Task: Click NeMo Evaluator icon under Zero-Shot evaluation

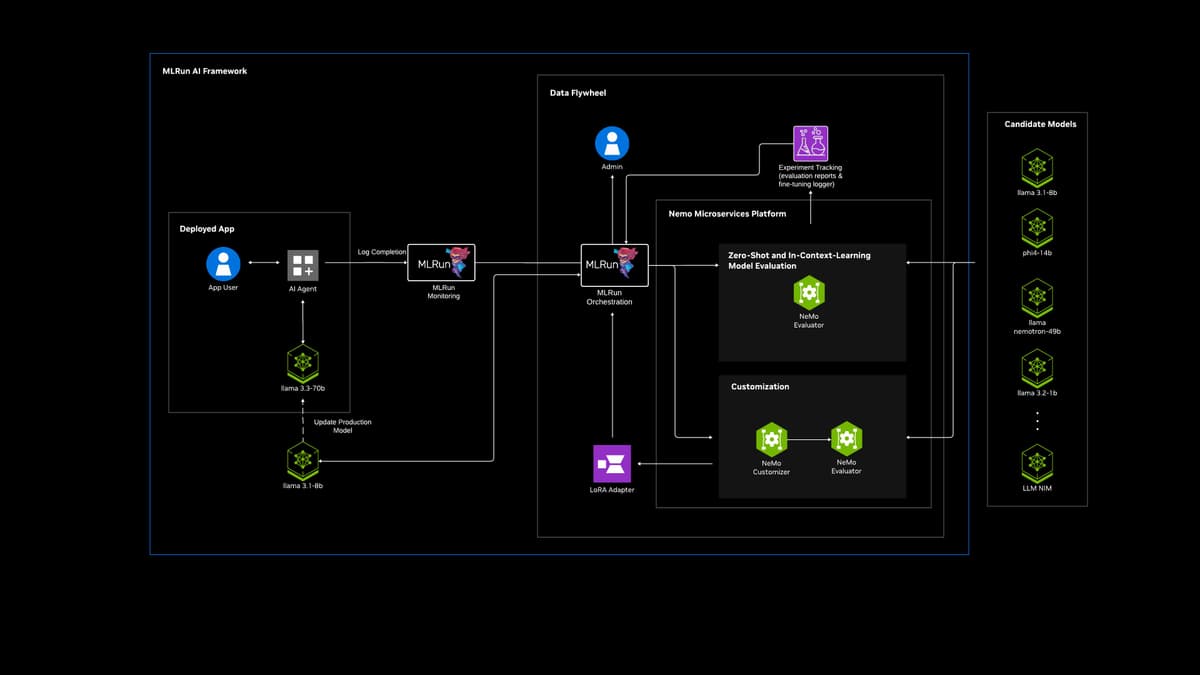Action: [x=809, y=292]
